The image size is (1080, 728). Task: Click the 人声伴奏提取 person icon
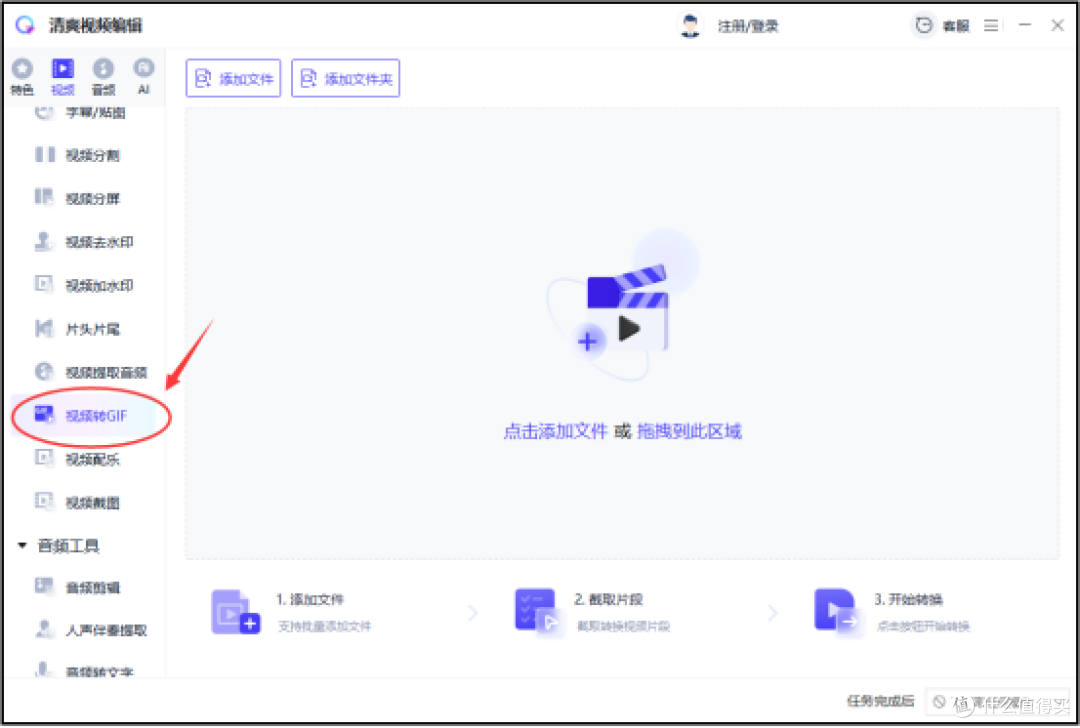tap(44, 629)
